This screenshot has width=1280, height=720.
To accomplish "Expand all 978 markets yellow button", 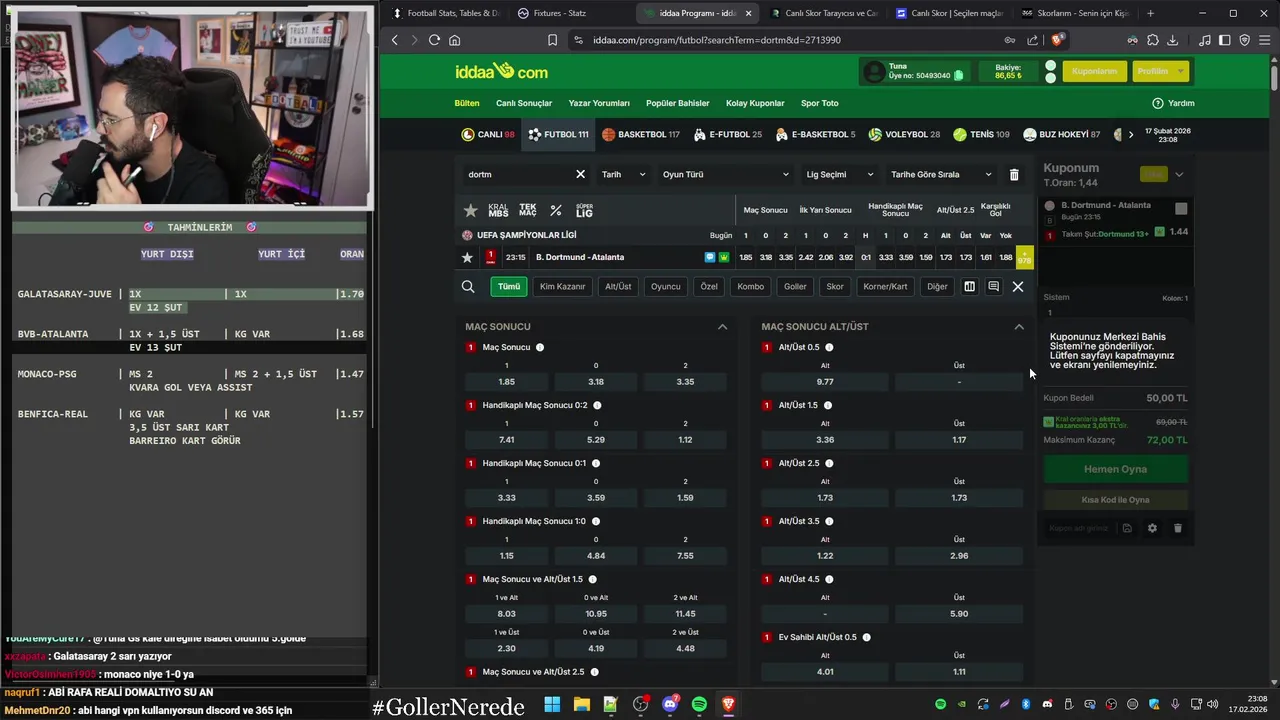I will pos(1025,257).
